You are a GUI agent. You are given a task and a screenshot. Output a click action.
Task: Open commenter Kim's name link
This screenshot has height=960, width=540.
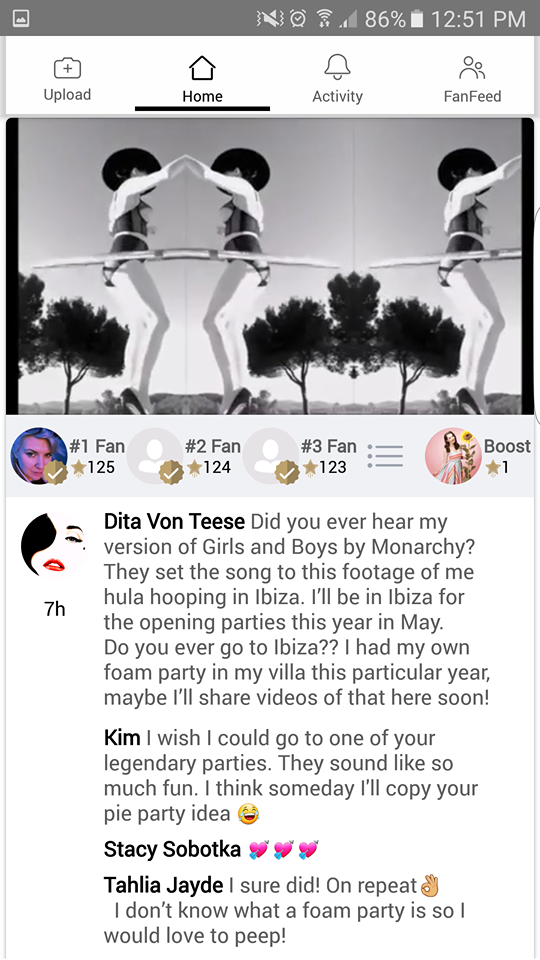[x=122, y=738]
